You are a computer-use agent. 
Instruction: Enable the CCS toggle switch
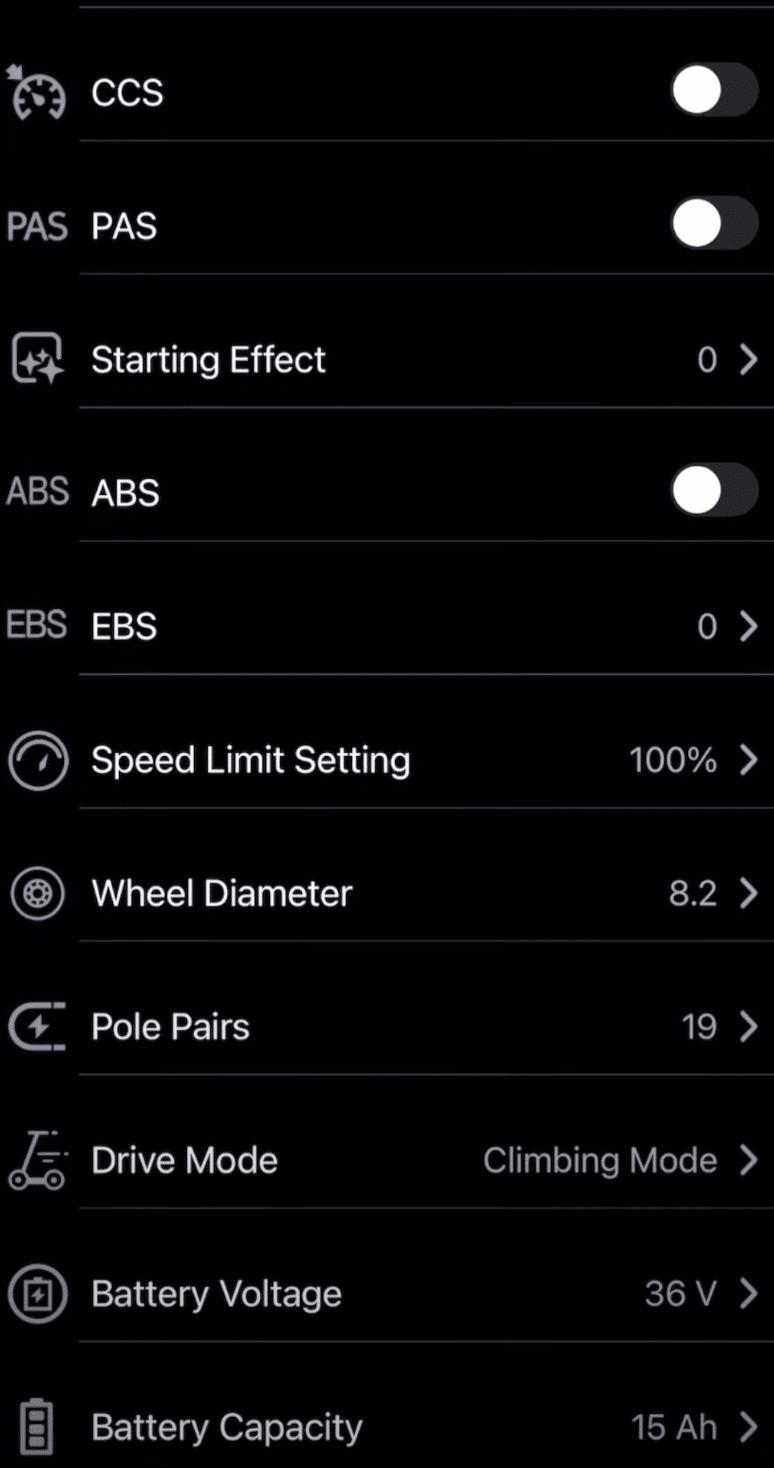tap(714, 93)
